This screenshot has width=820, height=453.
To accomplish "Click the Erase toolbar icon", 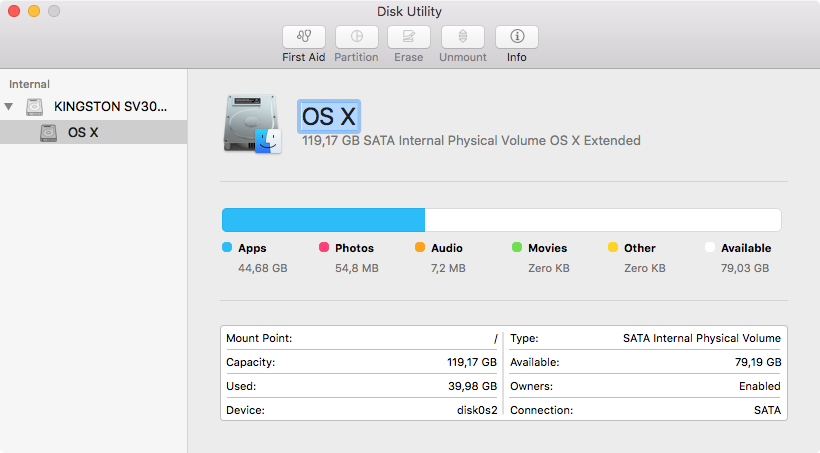I will 409,37.
